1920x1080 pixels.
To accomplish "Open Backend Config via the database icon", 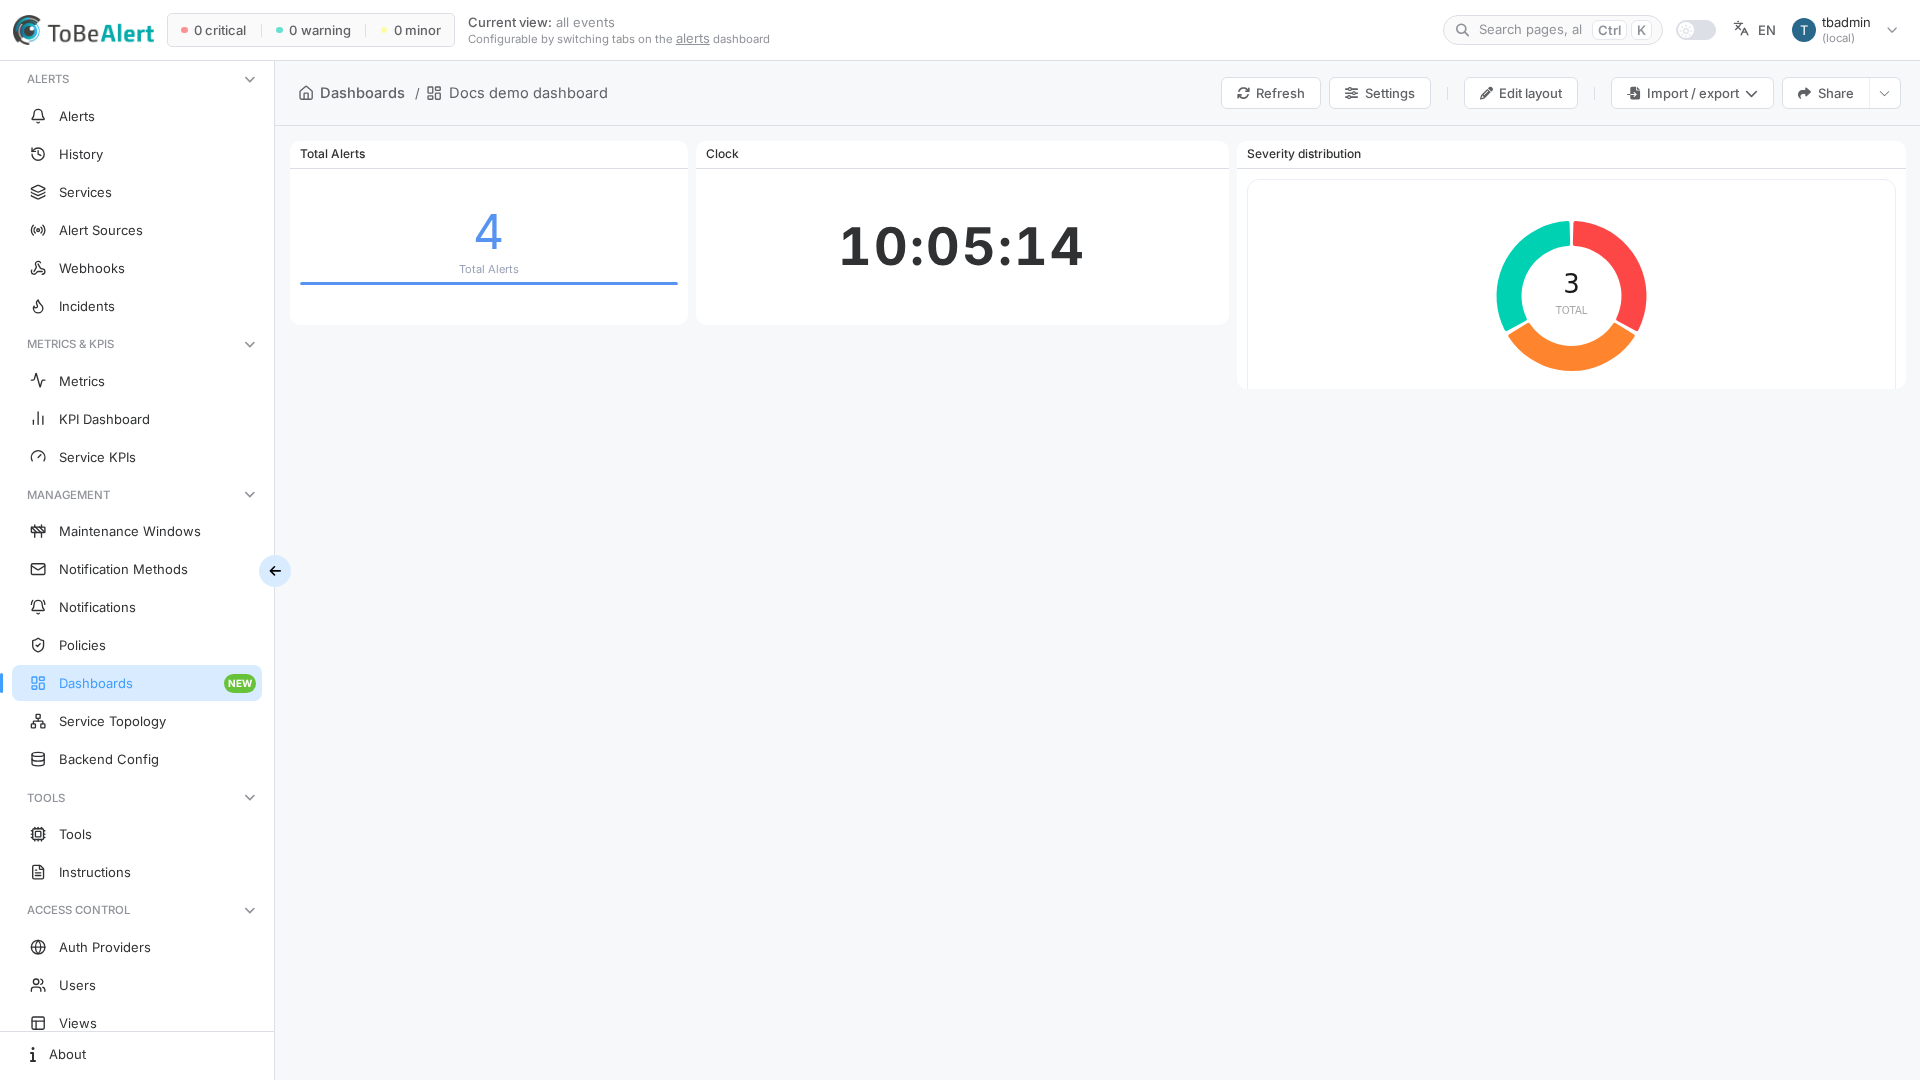I will click(38, 759).
